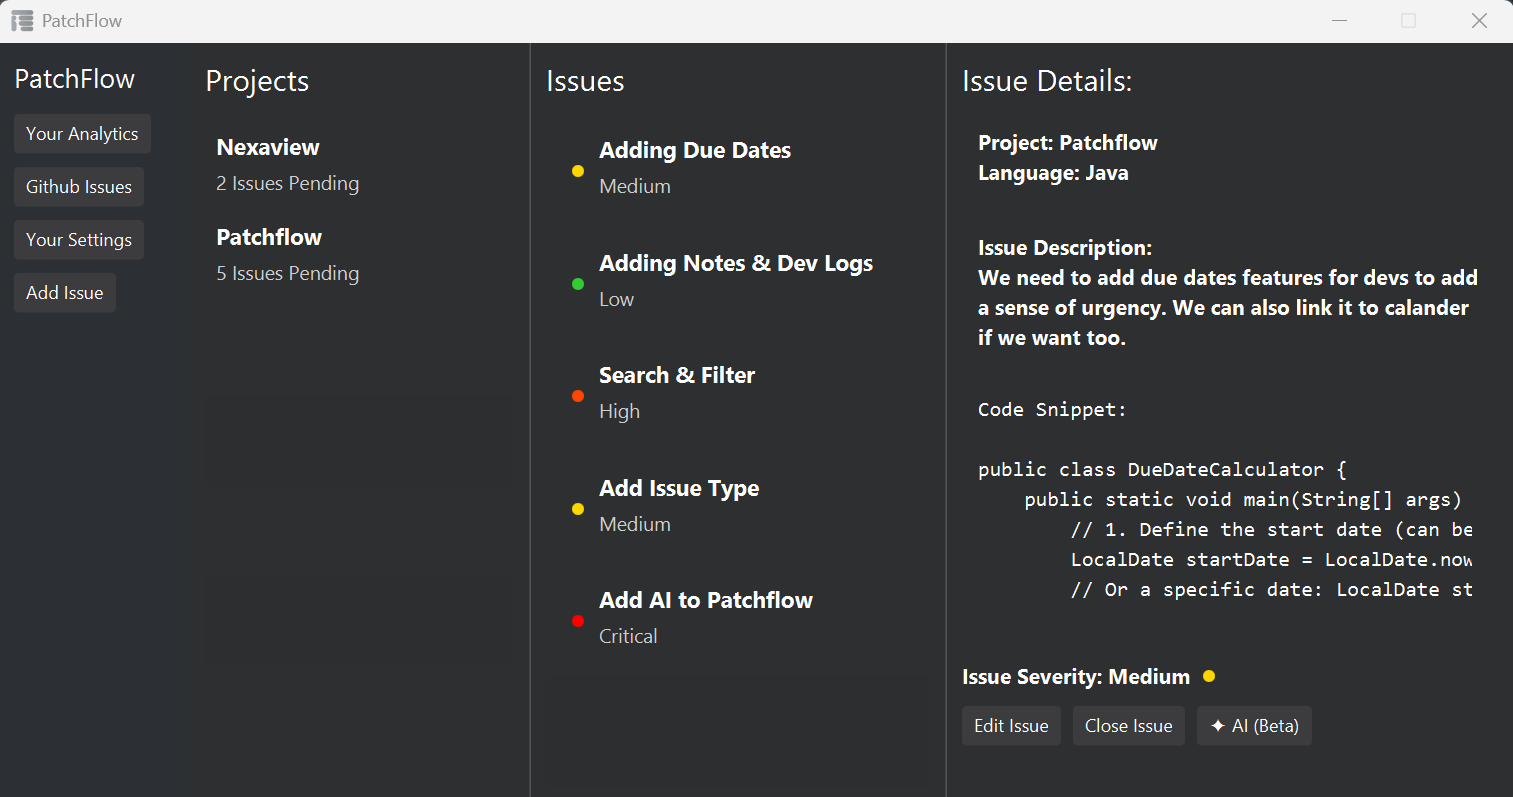
Task: Click the PatchFlow app icon in title bar
Action: (x=22, y=21)
